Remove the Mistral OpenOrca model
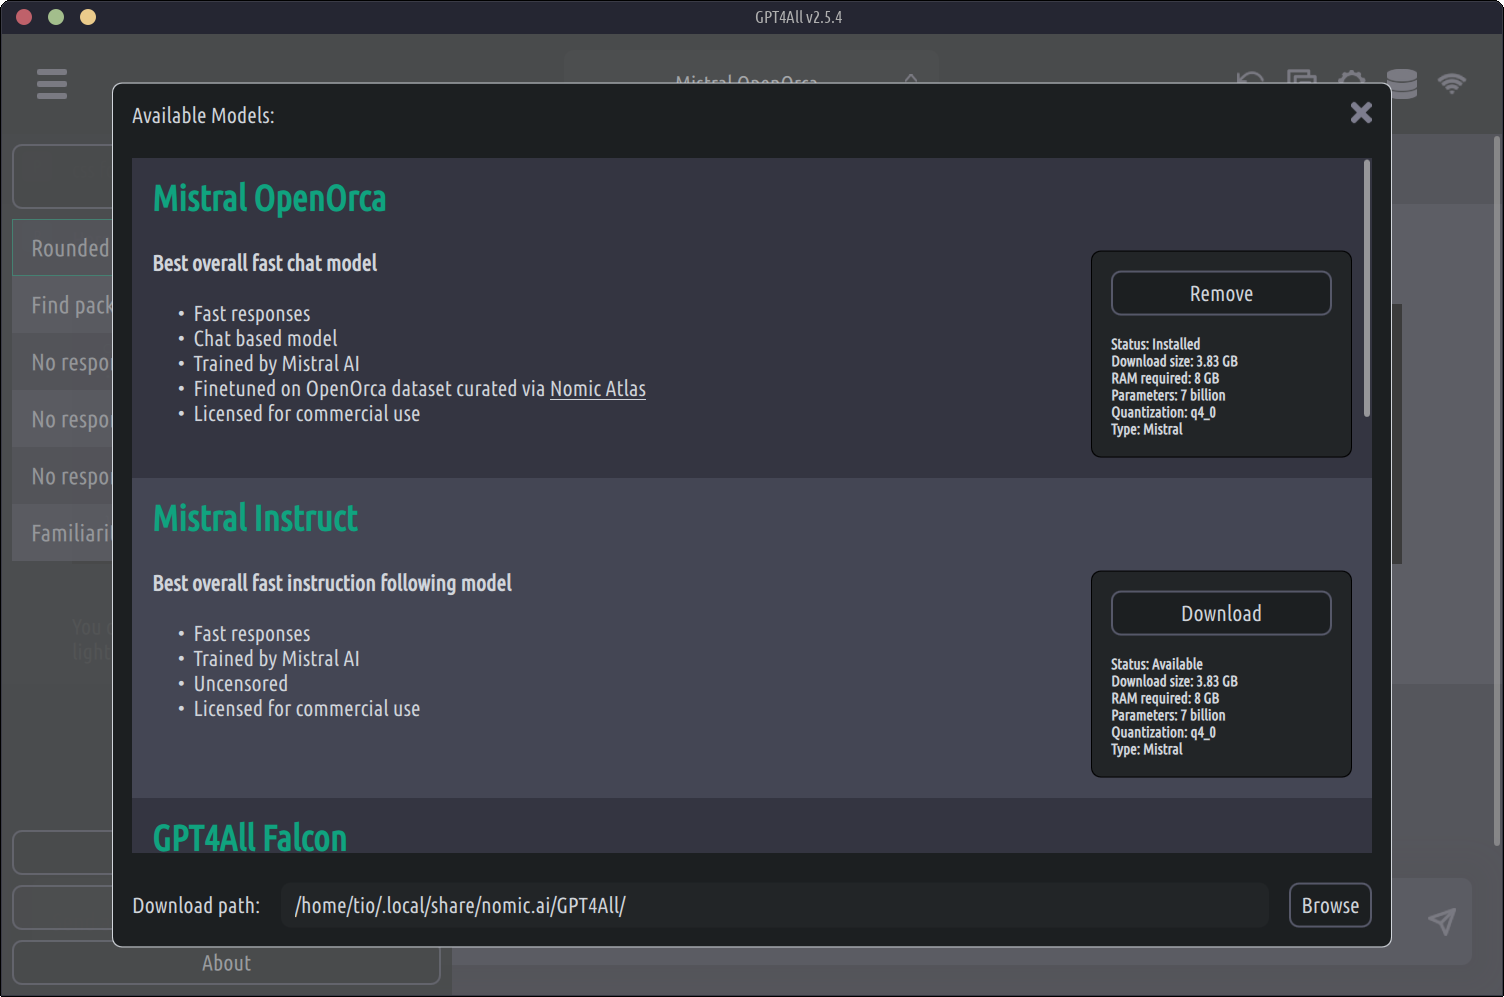Viewport: 1504px width, 997px height. (1220, 294)
